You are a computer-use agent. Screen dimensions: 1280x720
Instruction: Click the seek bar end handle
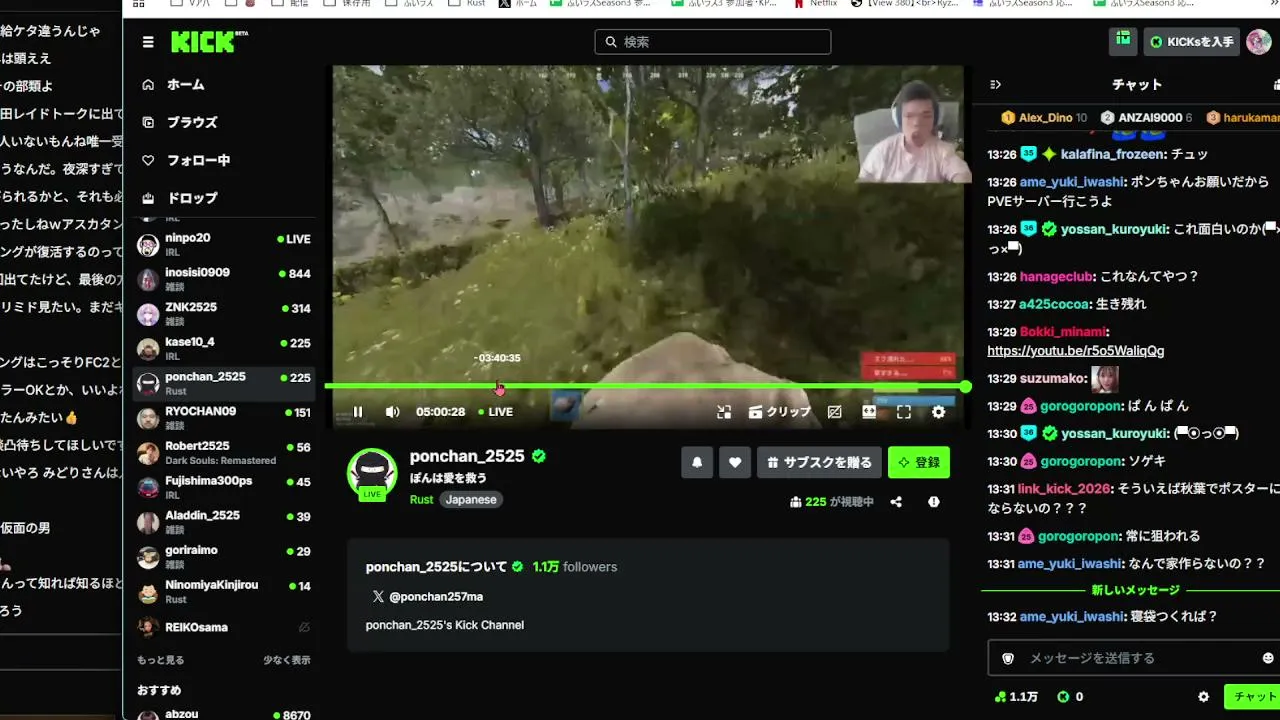click(965, 386)
